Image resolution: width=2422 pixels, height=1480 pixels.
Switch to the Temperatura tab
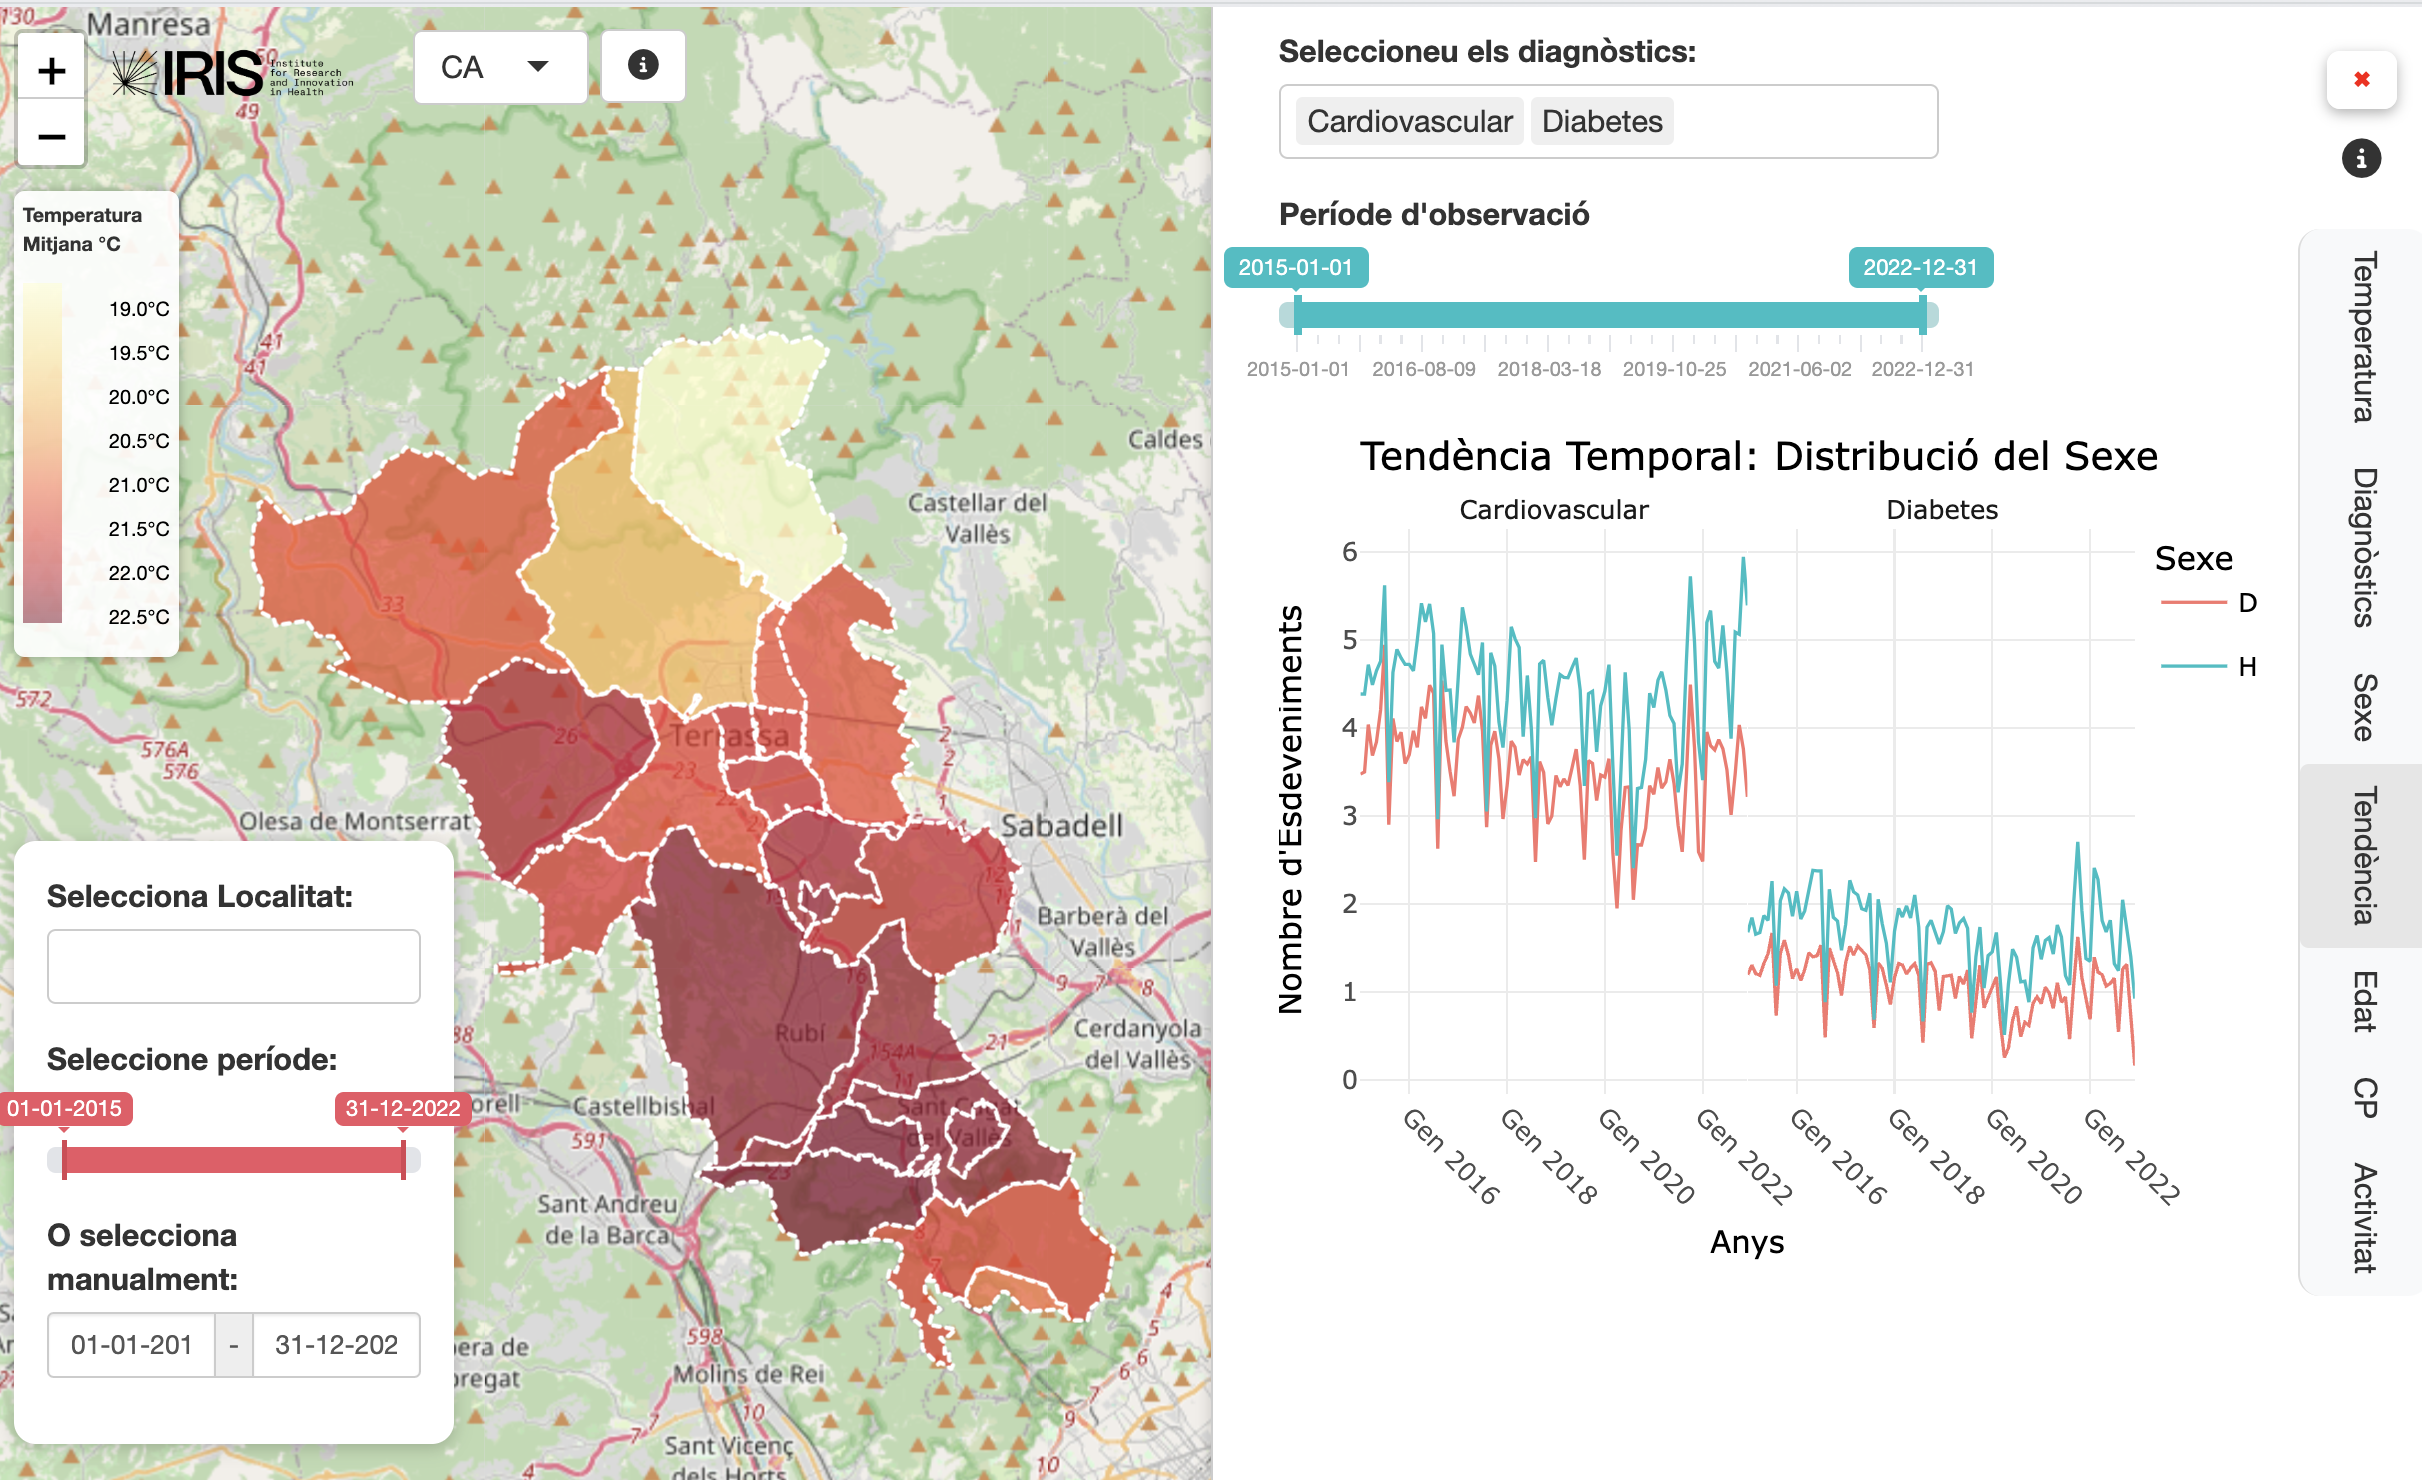[x=2362, y=337]
